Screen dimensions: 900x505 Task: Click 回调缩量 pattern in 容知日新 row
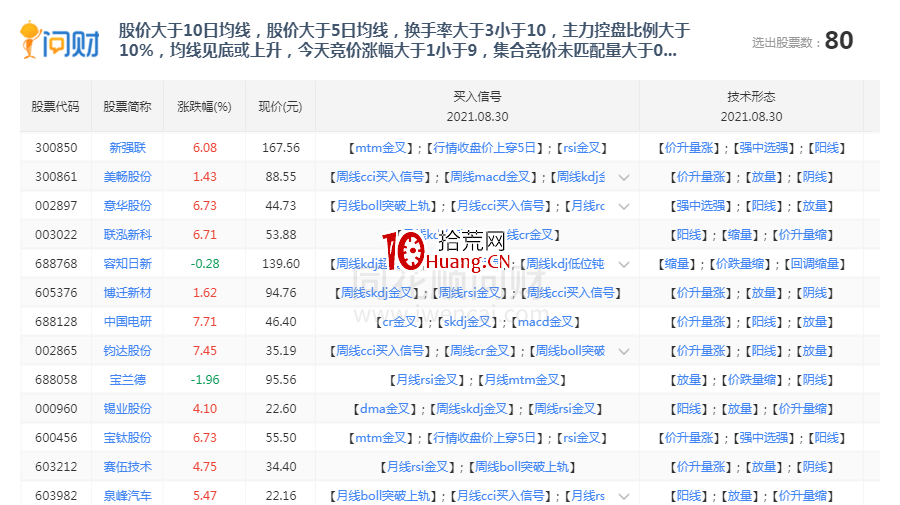815,263
